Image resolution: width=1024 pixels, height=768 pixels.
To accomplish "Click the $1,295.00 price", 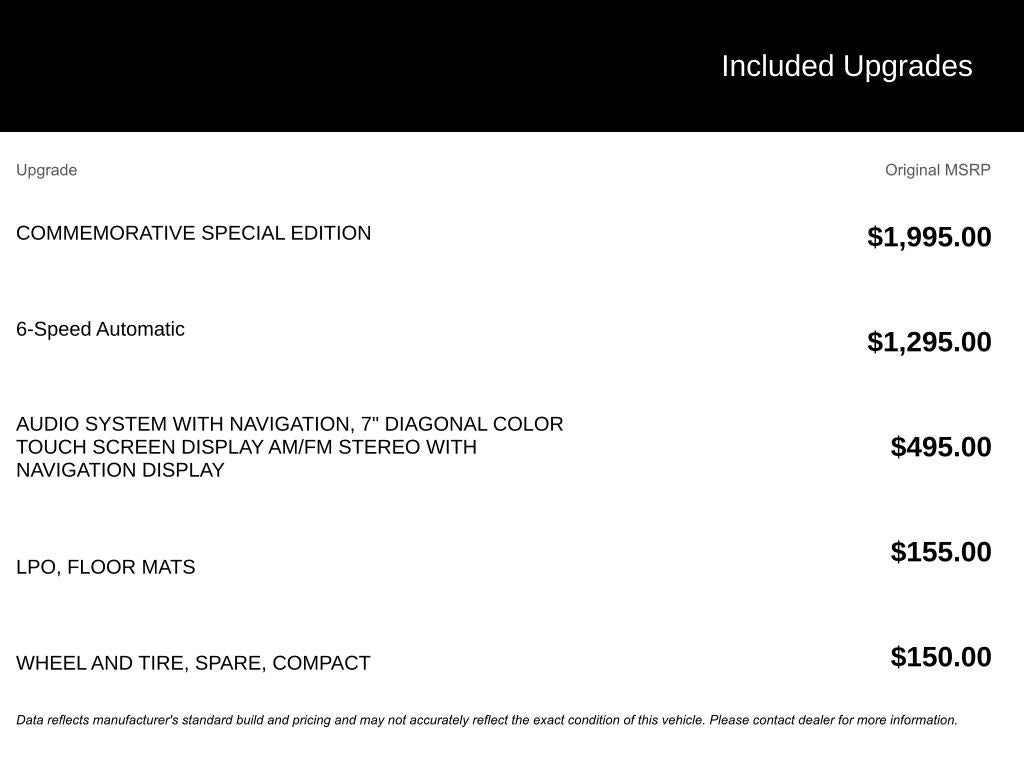I will point(929,342).
